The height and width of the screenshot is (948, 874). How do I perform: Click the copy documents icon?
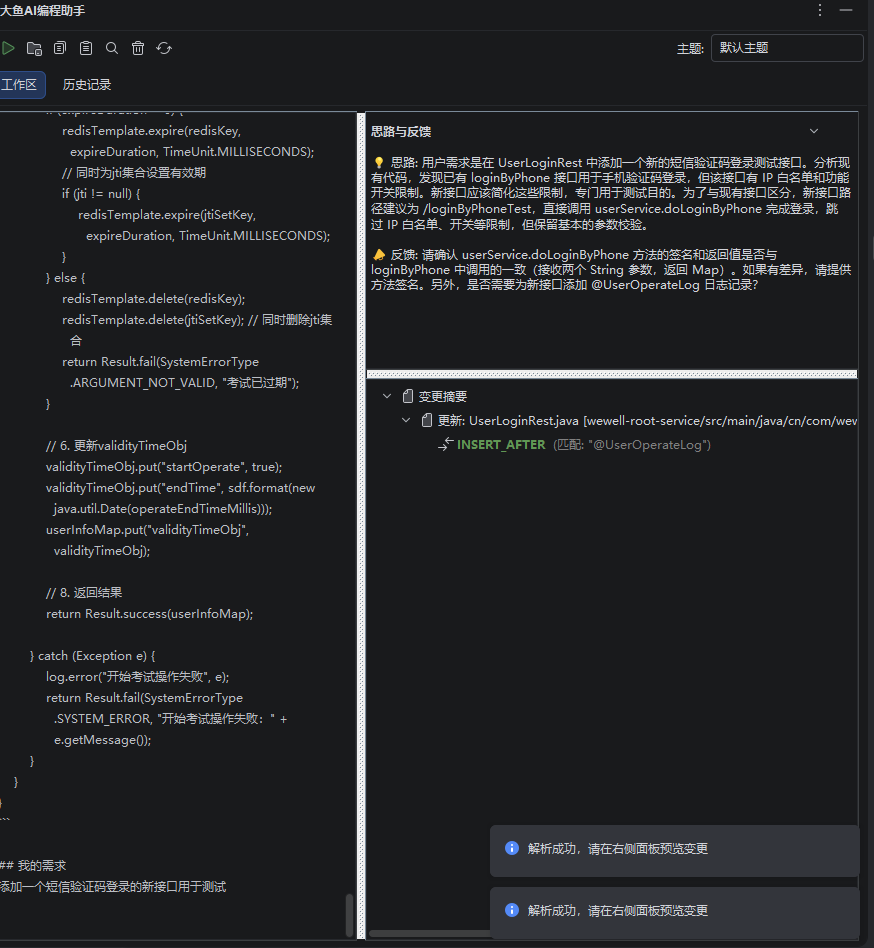[60, 48]
